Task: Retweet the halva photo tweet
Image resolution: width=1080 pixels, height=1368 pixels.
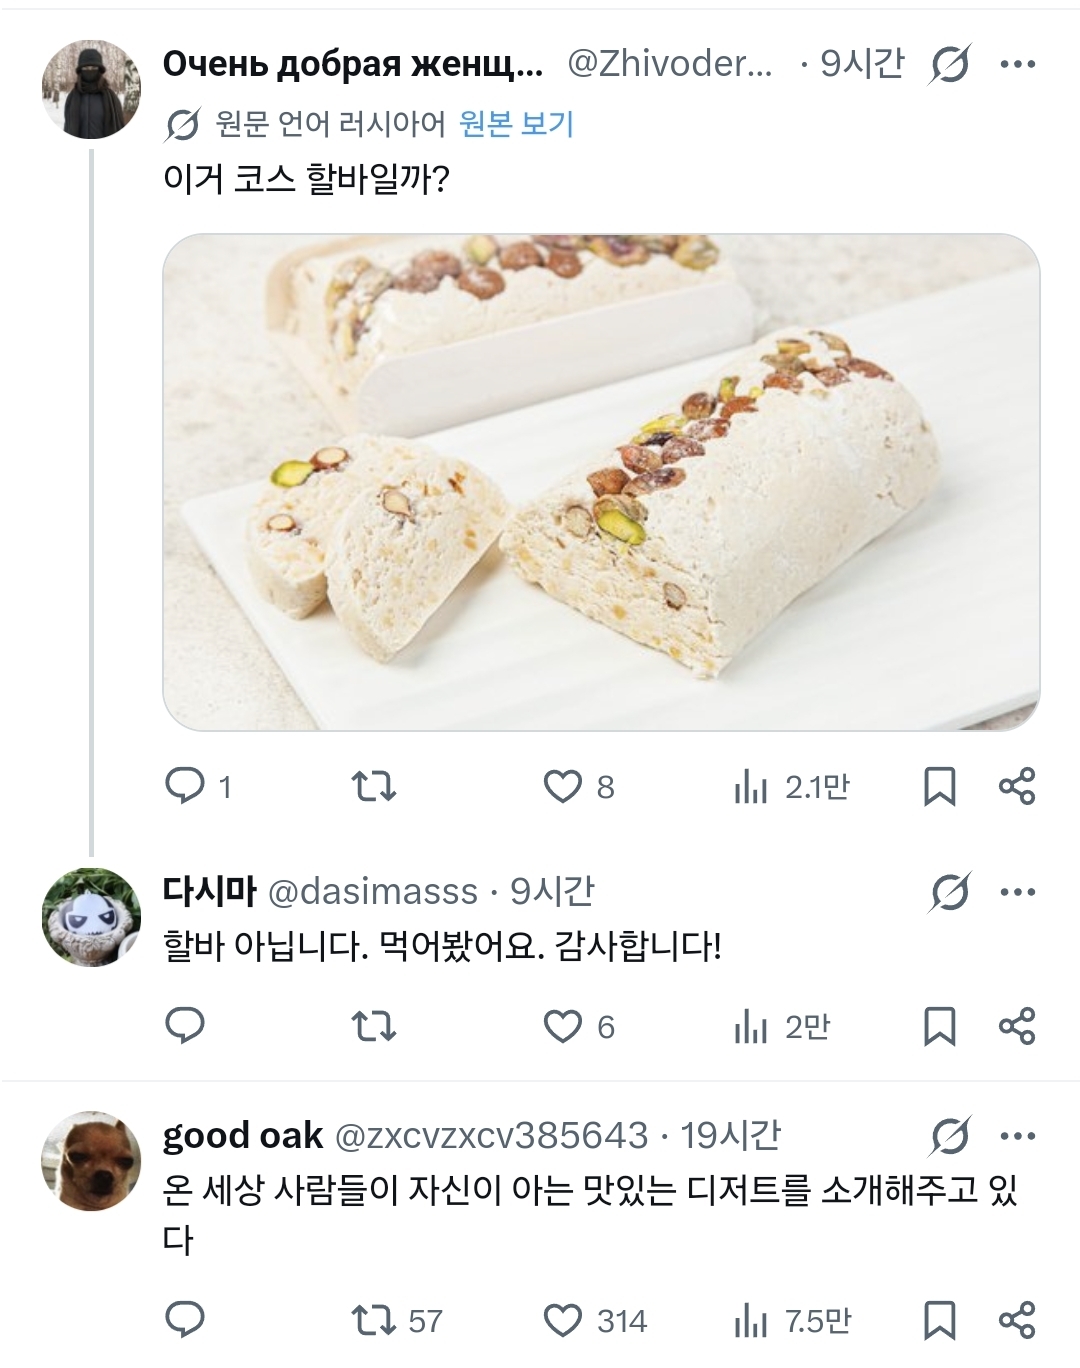Action: 375,787
